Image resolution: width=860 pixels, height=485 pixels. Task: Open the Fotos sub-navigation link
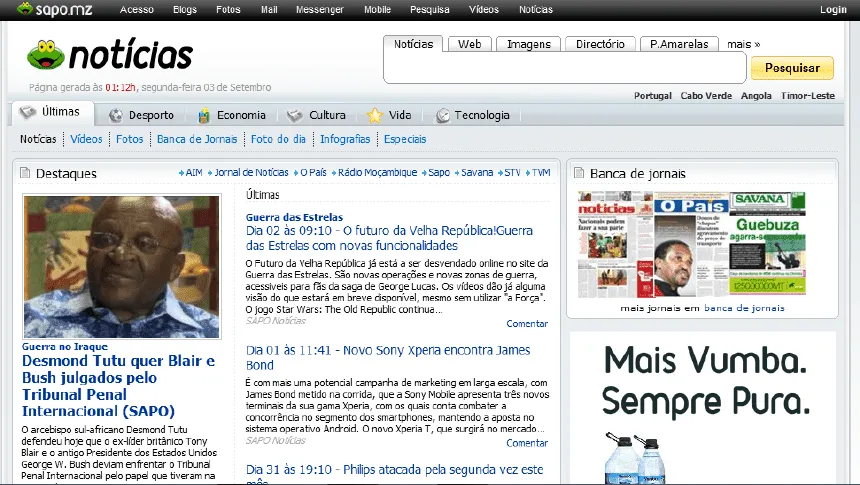129,139
